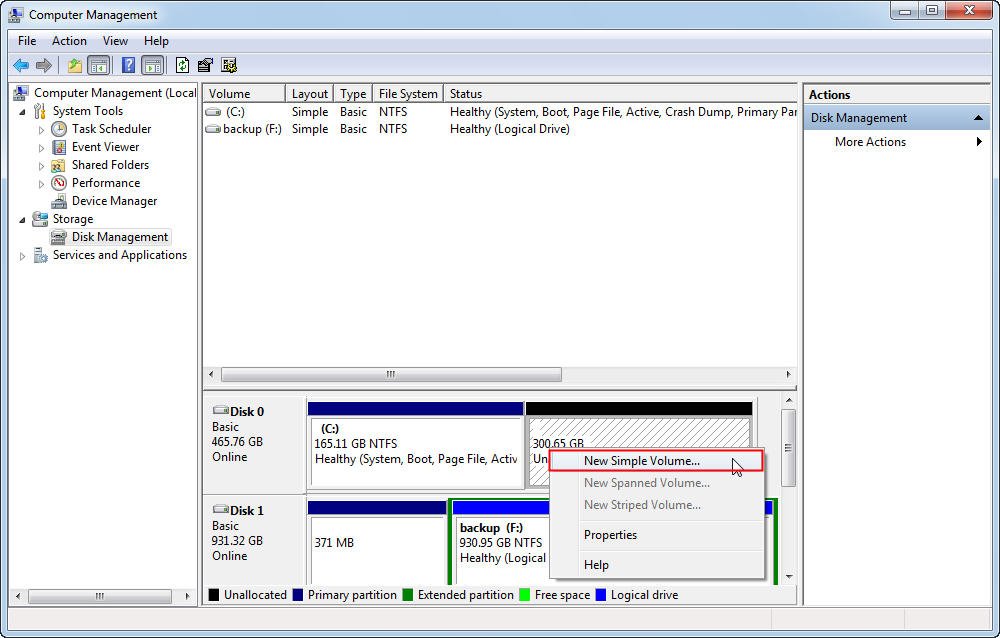
Task: Sort by the Status column header
Action: pos(620,94)
